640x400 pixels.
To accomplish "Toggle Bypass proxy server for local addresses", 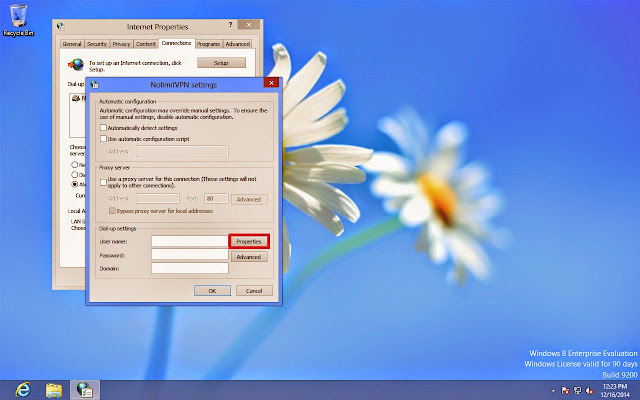I will pos(112,211).
